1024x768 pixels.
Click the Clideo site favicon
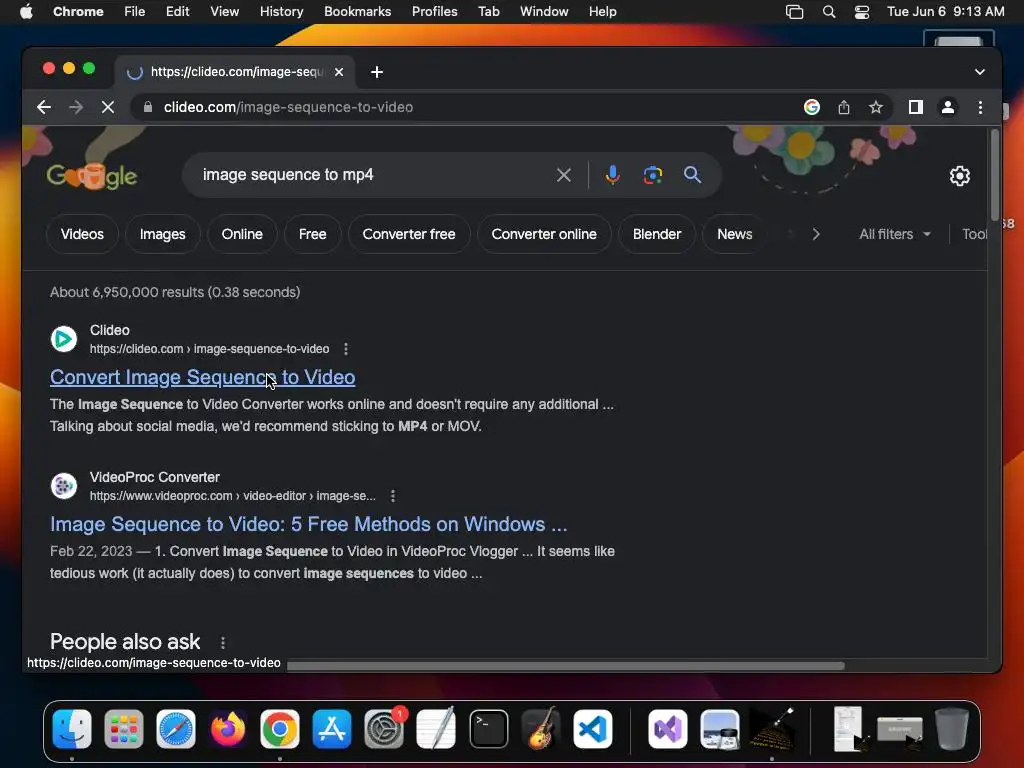(x=64, y=339)
